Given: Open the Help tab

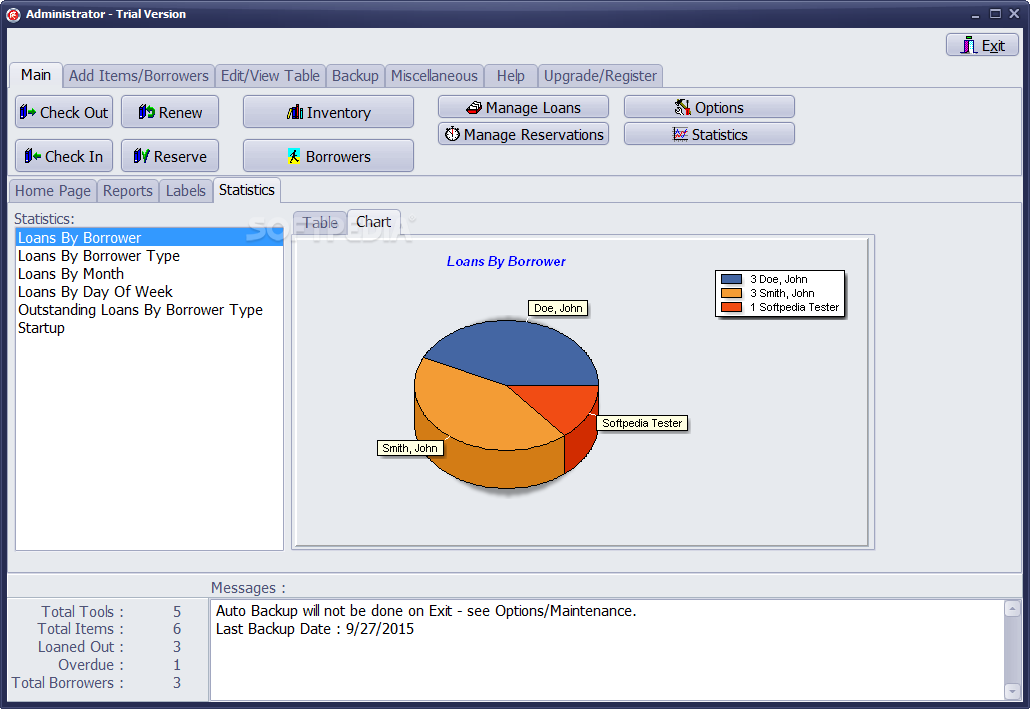Looking at the screenshot, I should click(x=510, y=76).
